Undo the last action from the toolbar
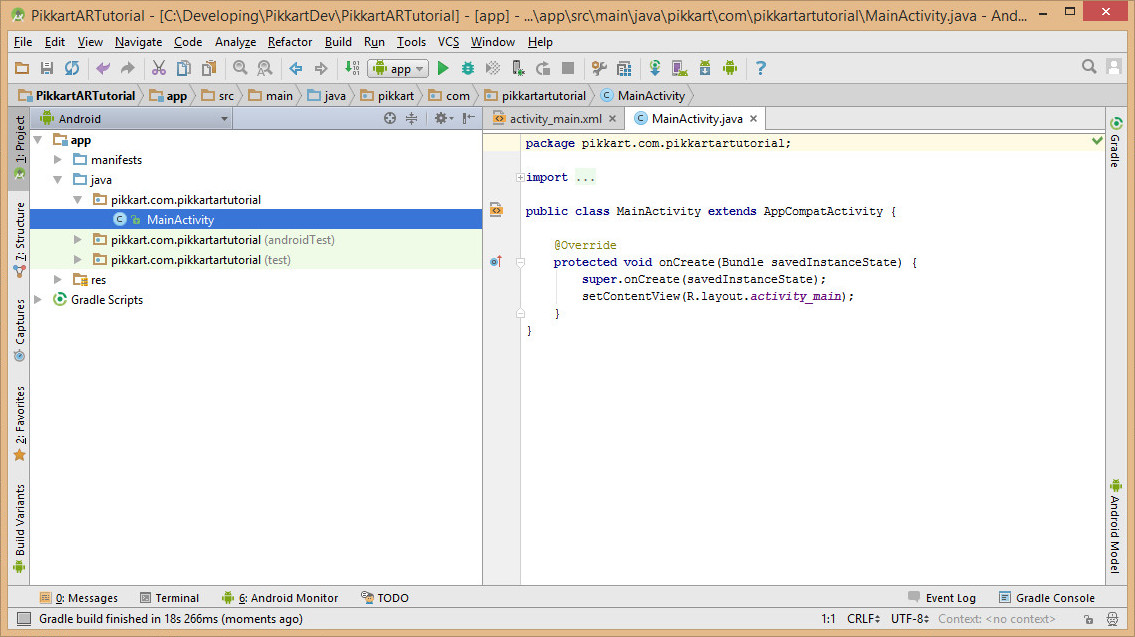This screenshot has width=1135, height=637. [x=103, y=68]
